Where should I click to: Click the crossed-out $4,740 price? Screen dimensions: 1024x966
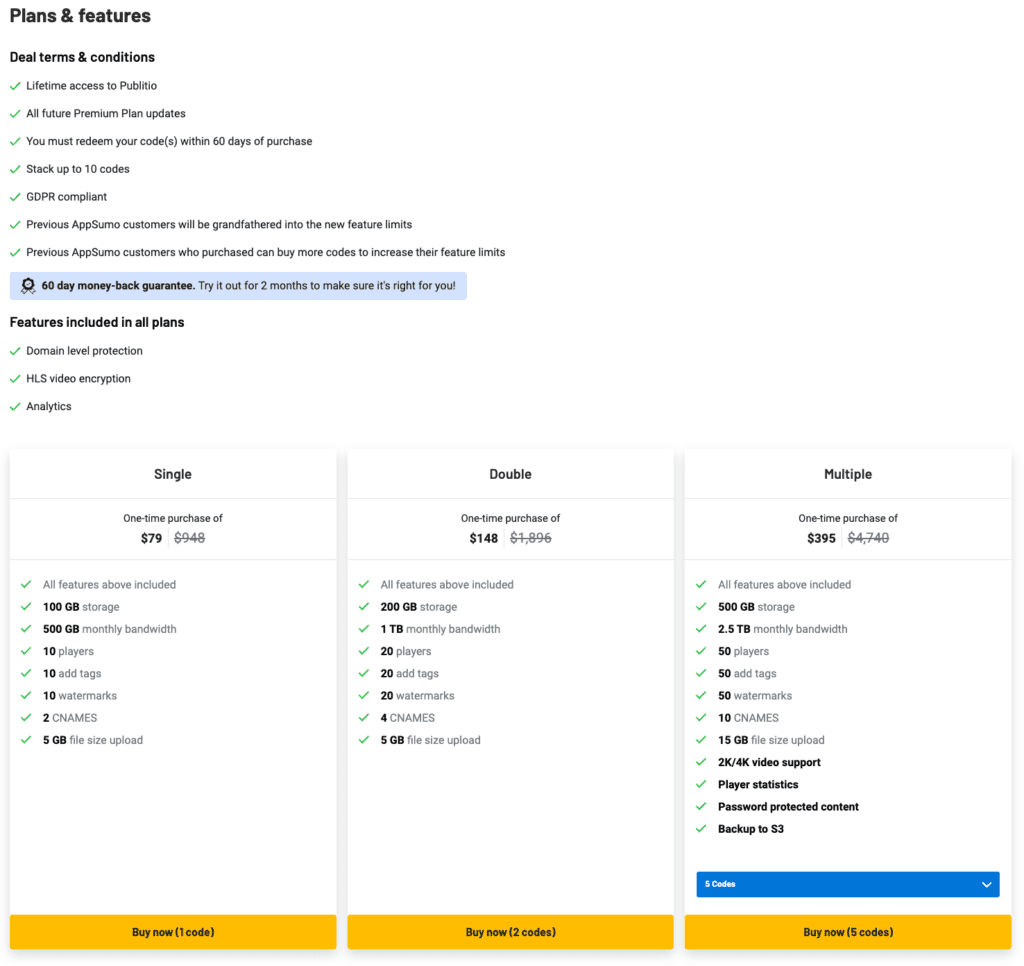click(x=869, y=538)
